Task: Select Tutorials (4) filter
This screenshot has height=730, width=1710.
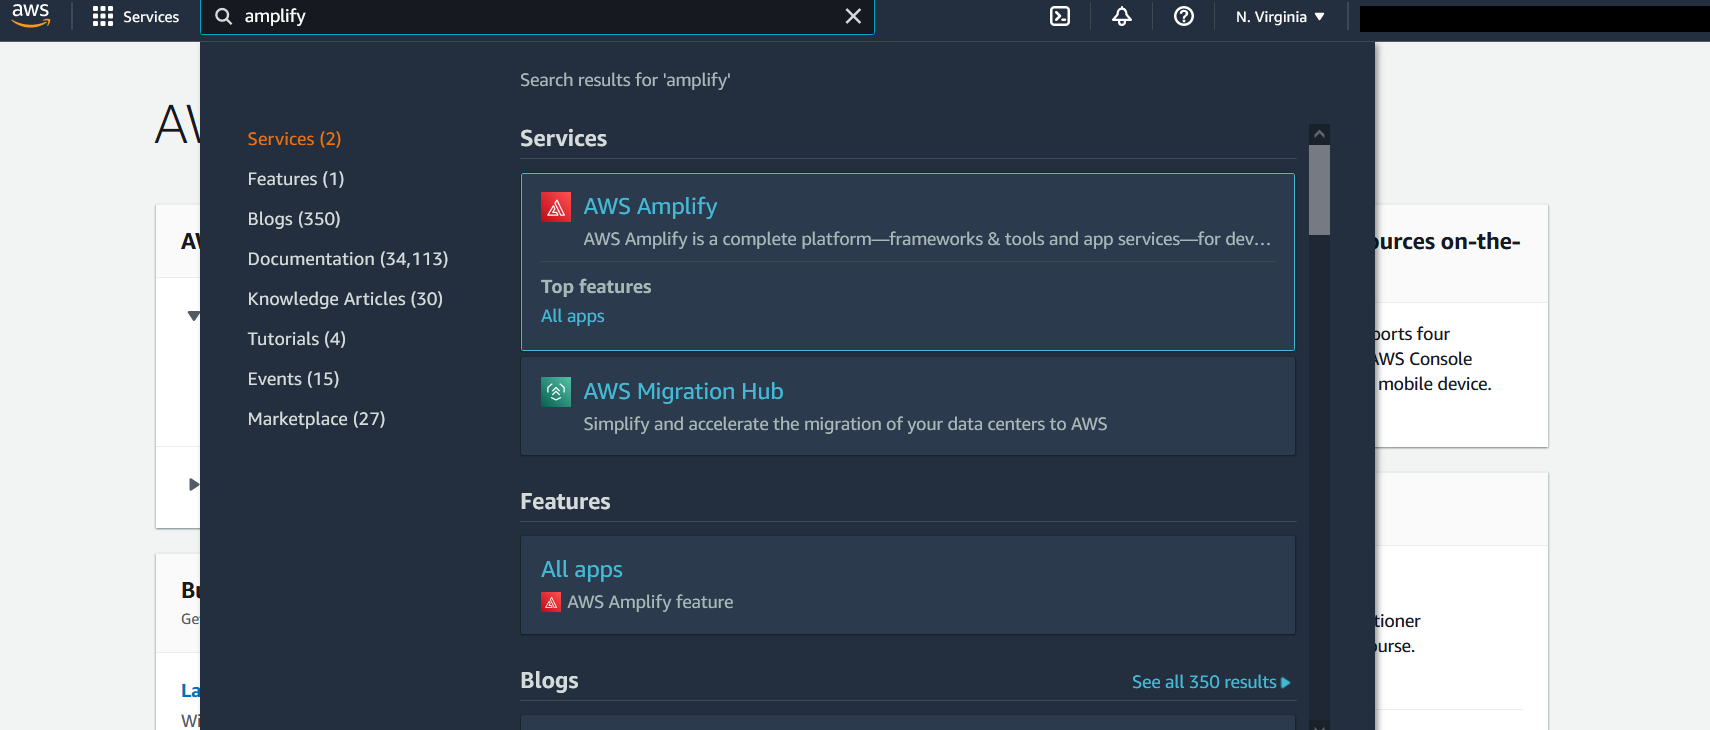Action: click(297, 339)
